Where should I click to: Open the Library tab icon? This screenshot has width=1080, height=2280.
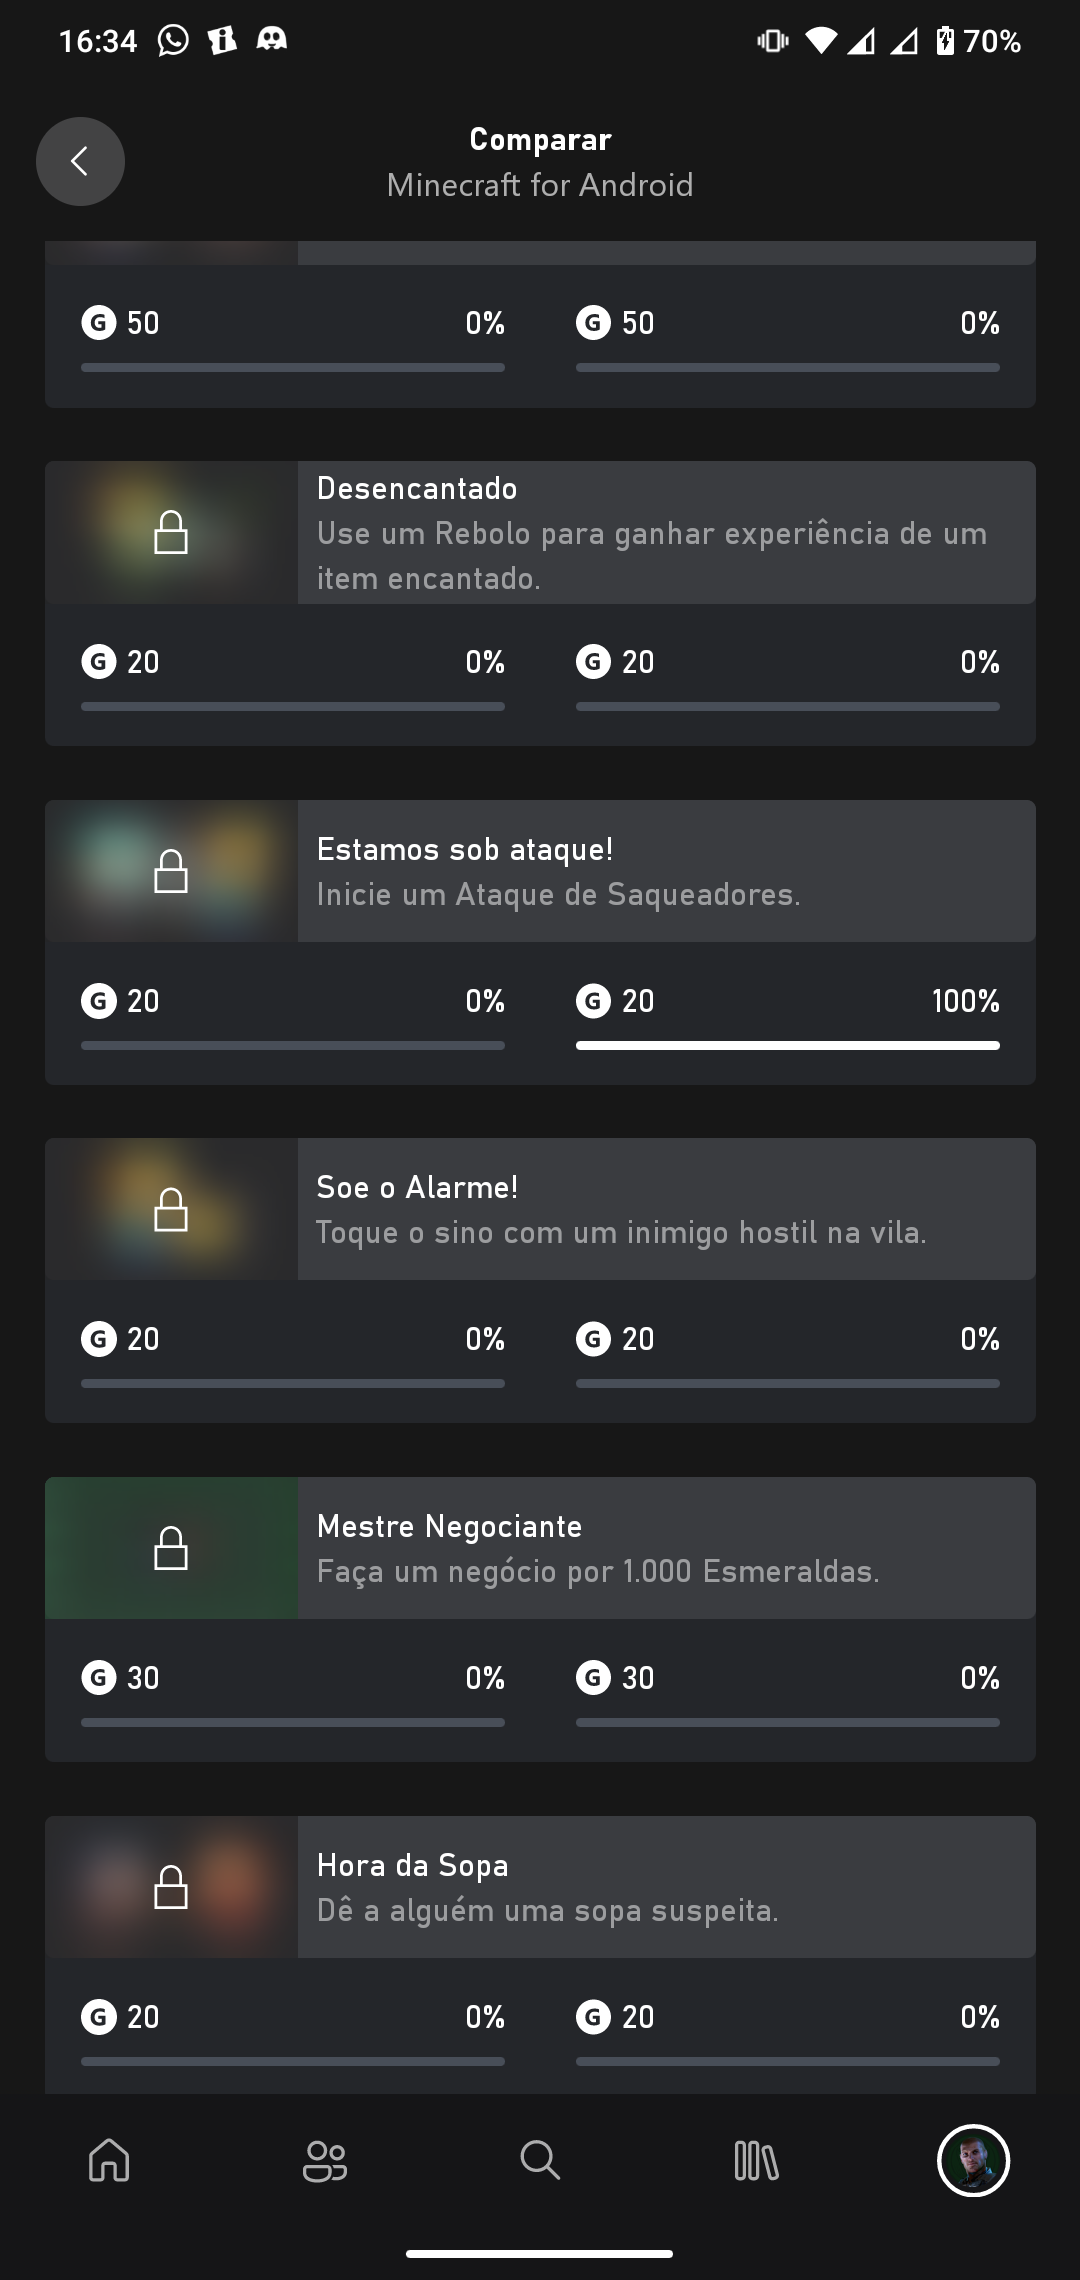click(756, 2160)
